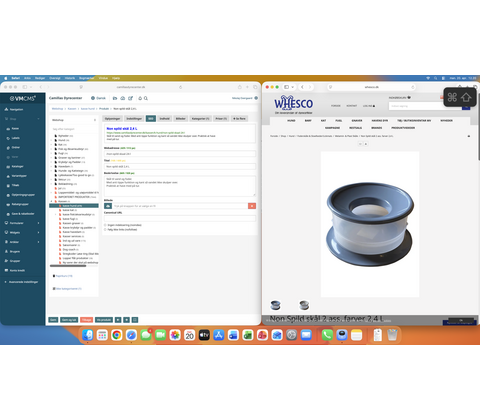Image resolution: width=480 pixels, height=420 pixels.
Task: Expand Formularer in the VMCMS sidebar
Action: coord(38,223)
